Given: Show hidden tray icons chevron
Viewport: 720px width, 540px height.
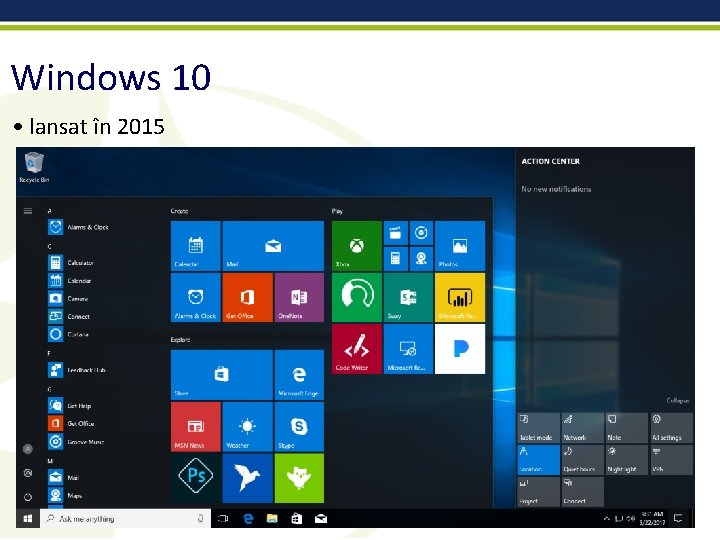Looking at the screenshot, I should point(607,518).
